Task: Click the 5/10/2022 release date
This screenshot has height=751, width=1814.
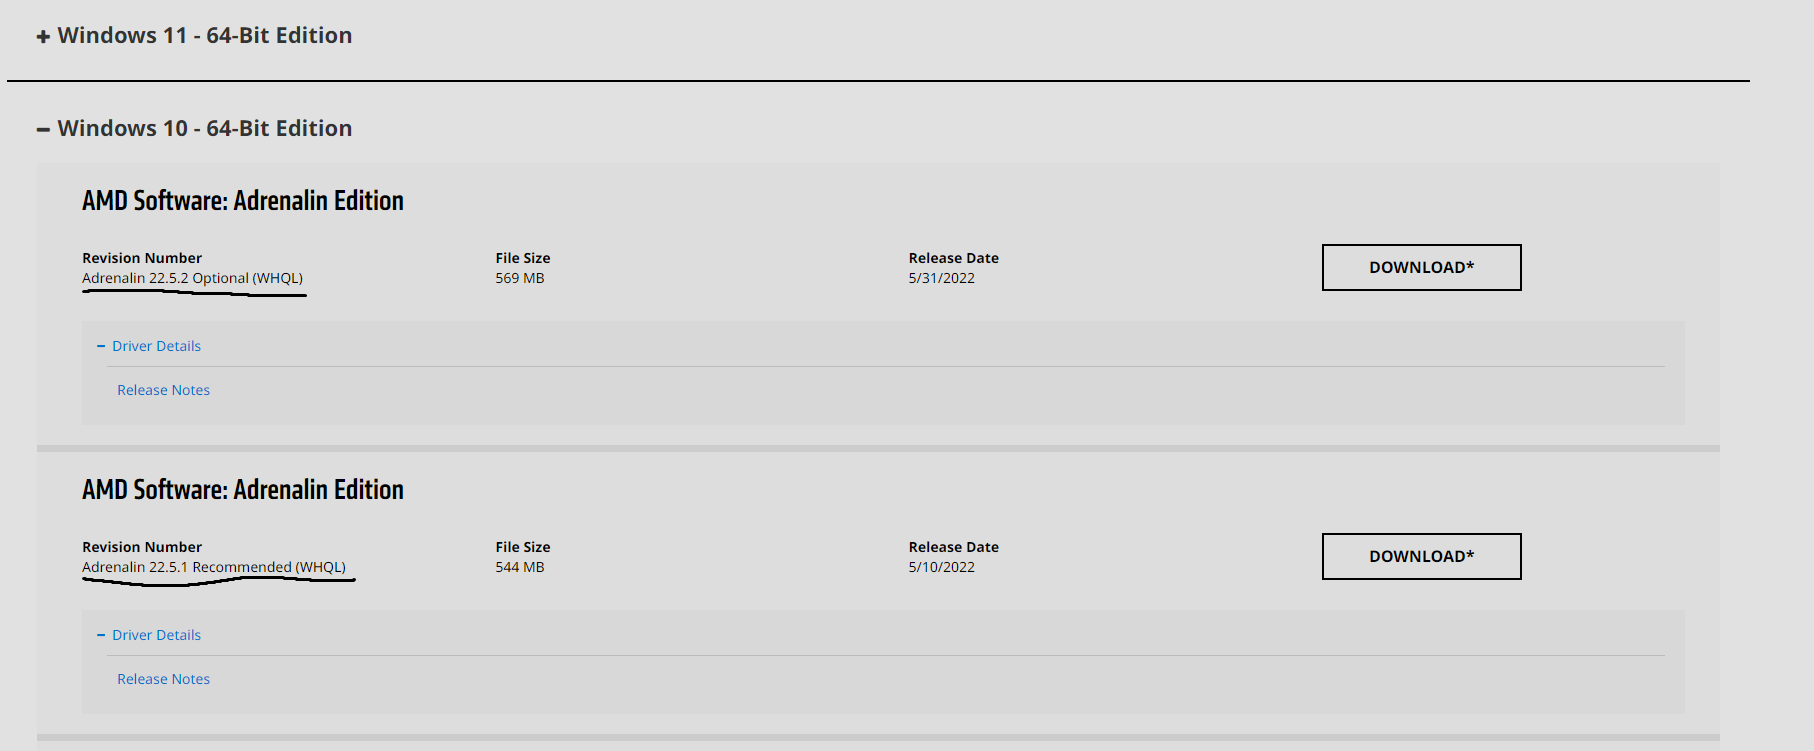Action: click(x=941, y=567)
